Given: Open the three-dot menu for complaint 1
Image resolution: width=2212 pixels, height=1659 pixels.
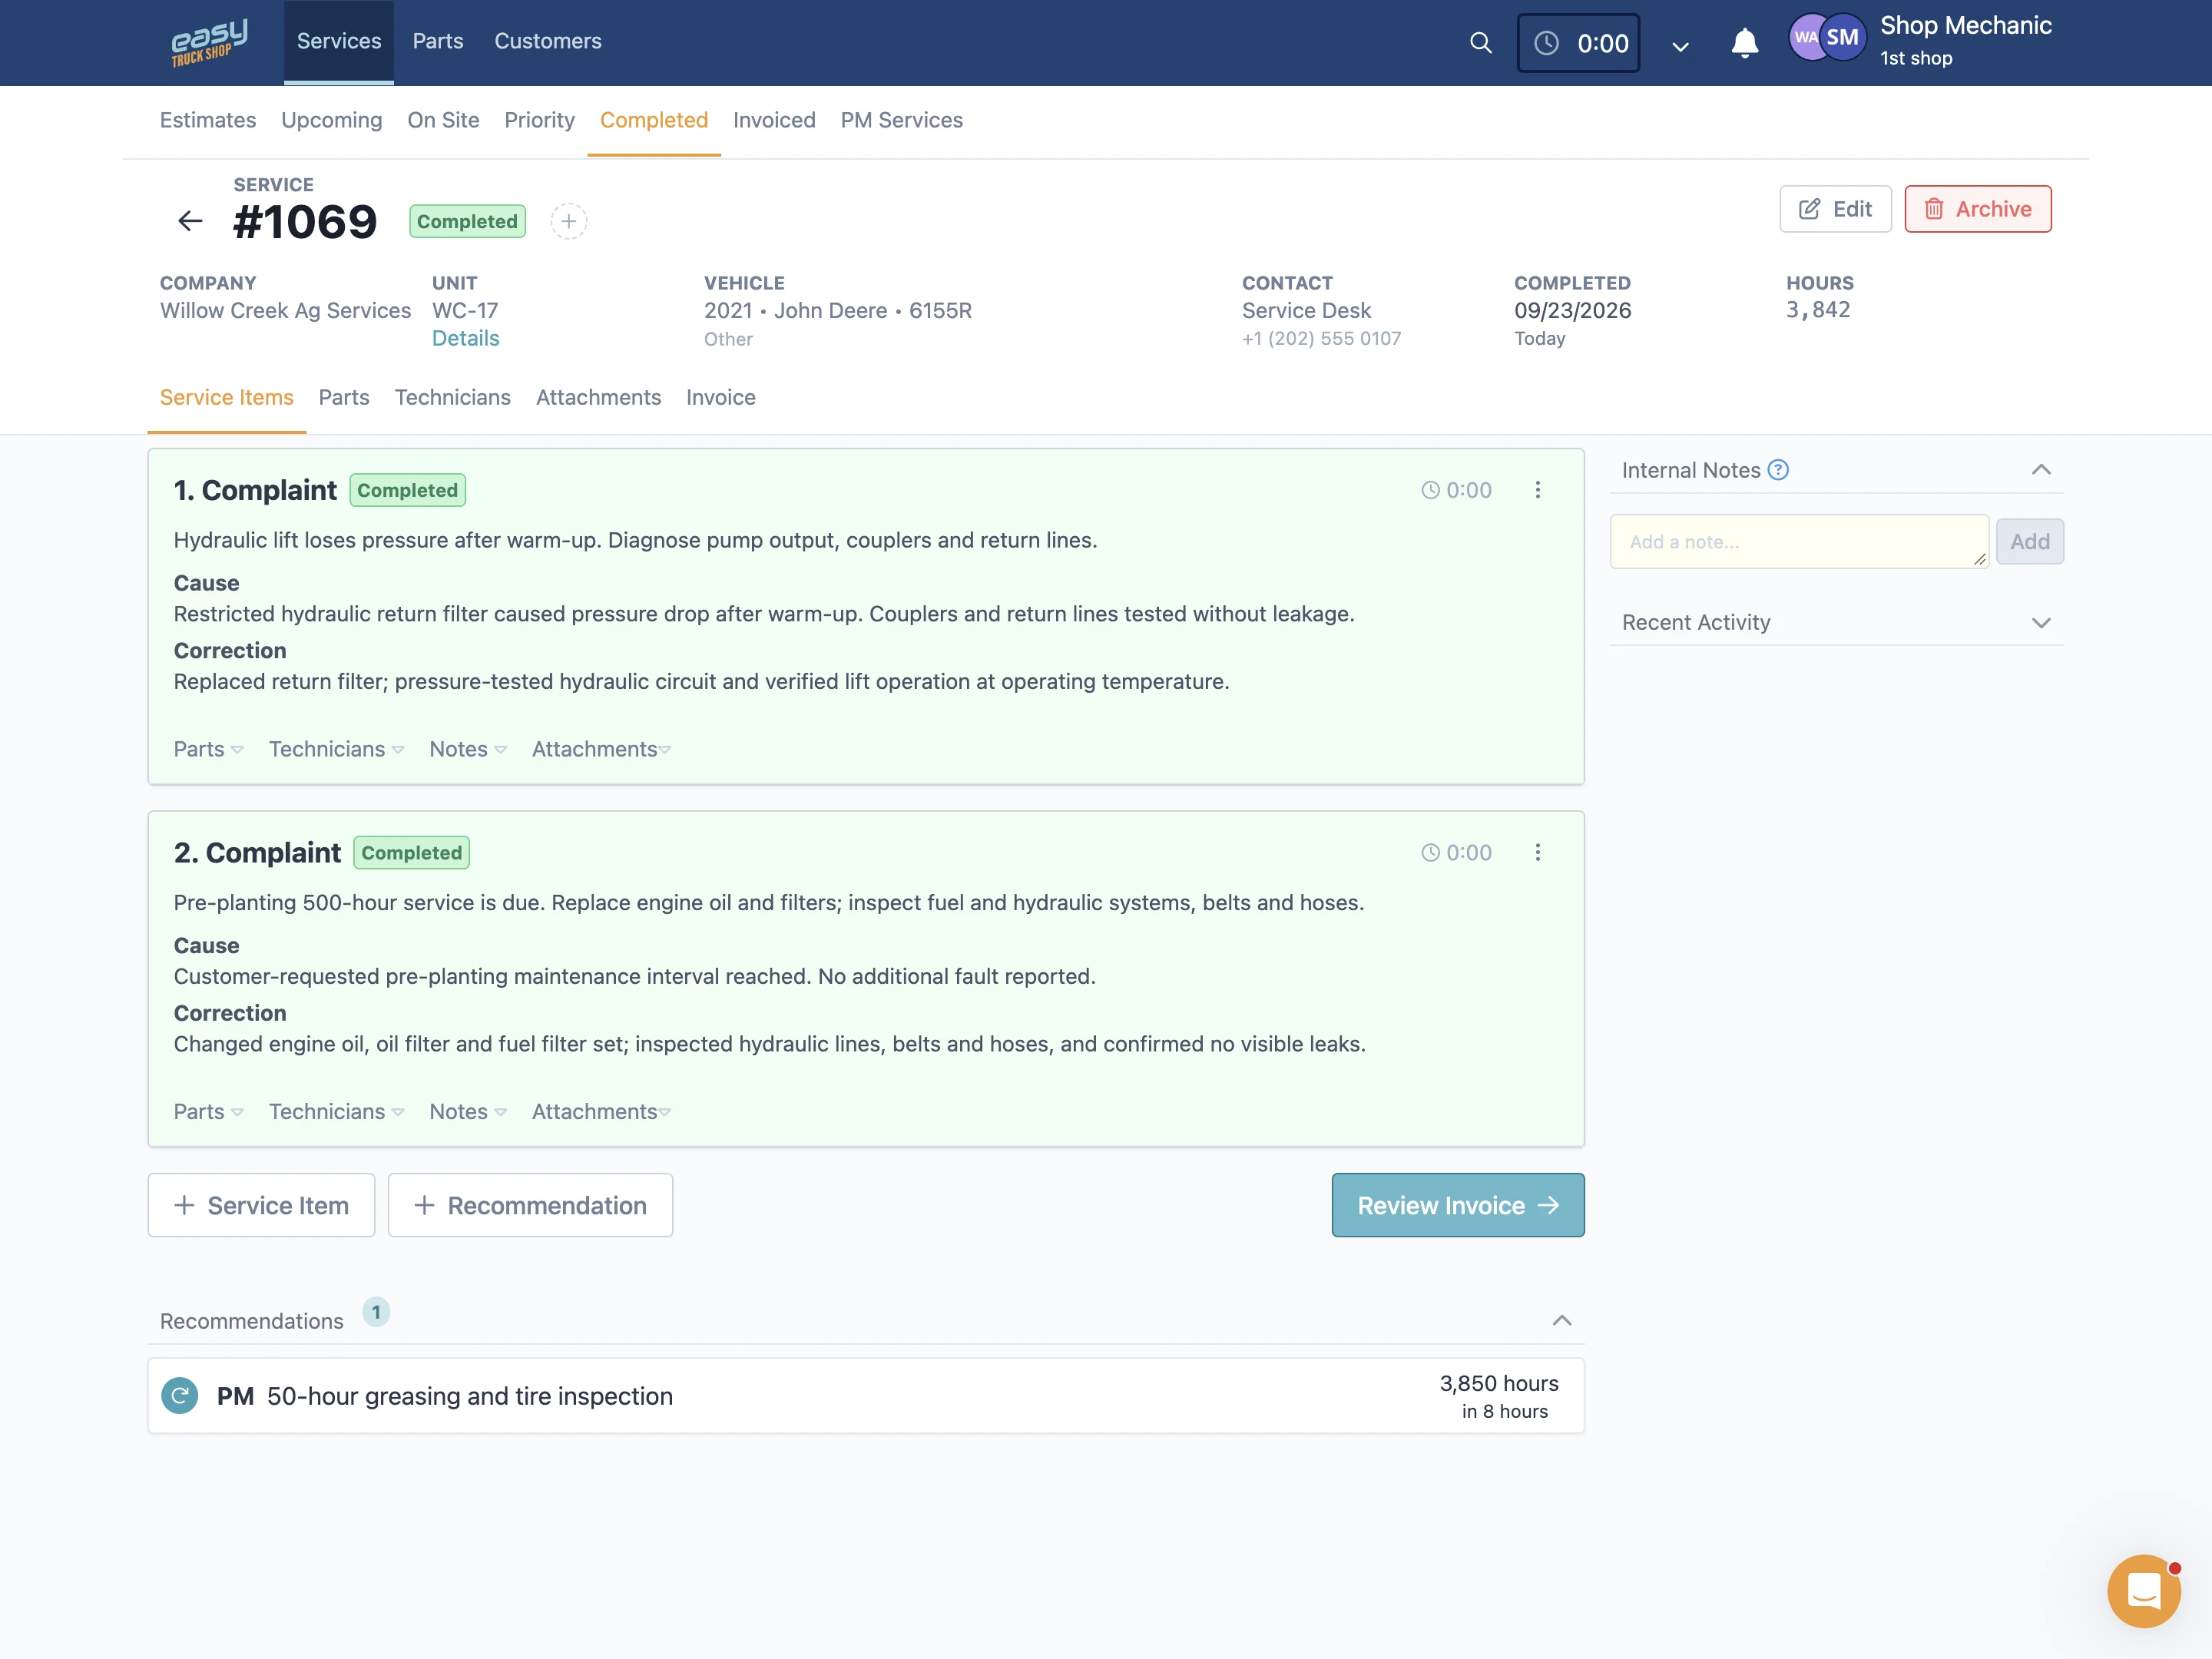Looking at the screenshot, I should pos(1537,490).
